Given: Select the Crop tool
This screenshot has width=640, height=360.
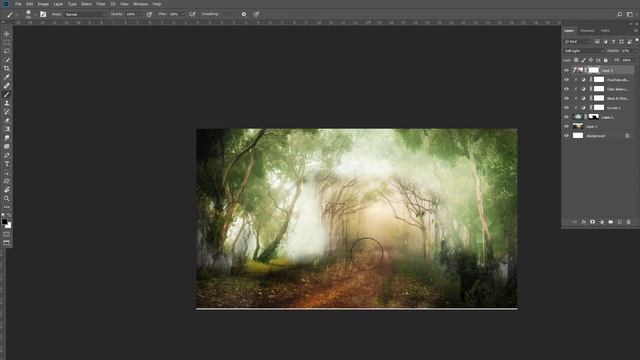Looking at the screenshot, I should point(7,69).
